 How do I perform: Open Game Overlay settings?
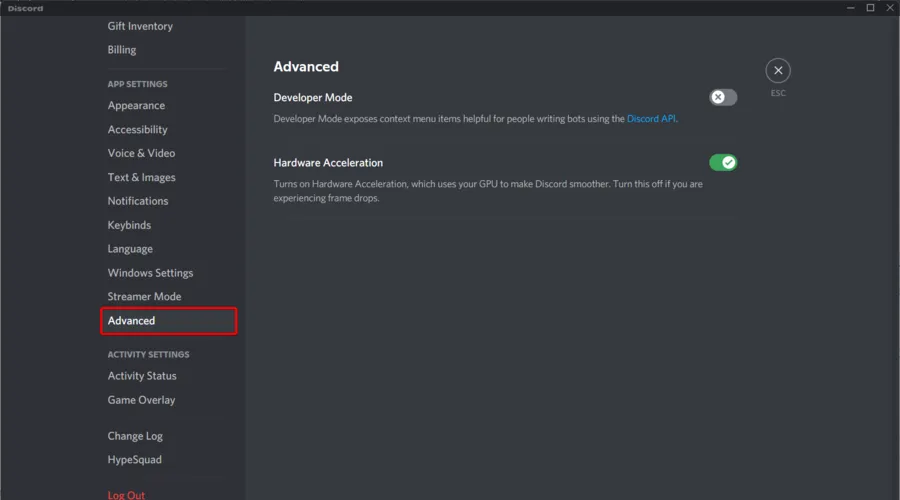(x=141, y=400)
